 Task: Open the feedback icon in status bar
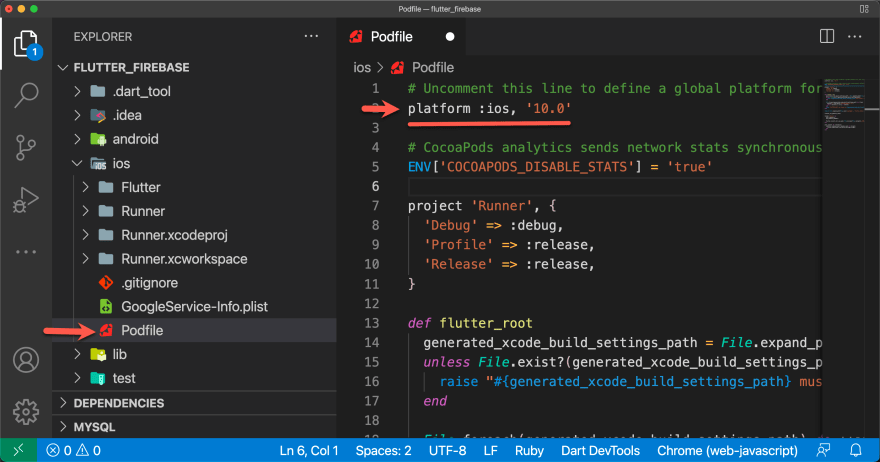pyautogui.click(x=823, y=450)
